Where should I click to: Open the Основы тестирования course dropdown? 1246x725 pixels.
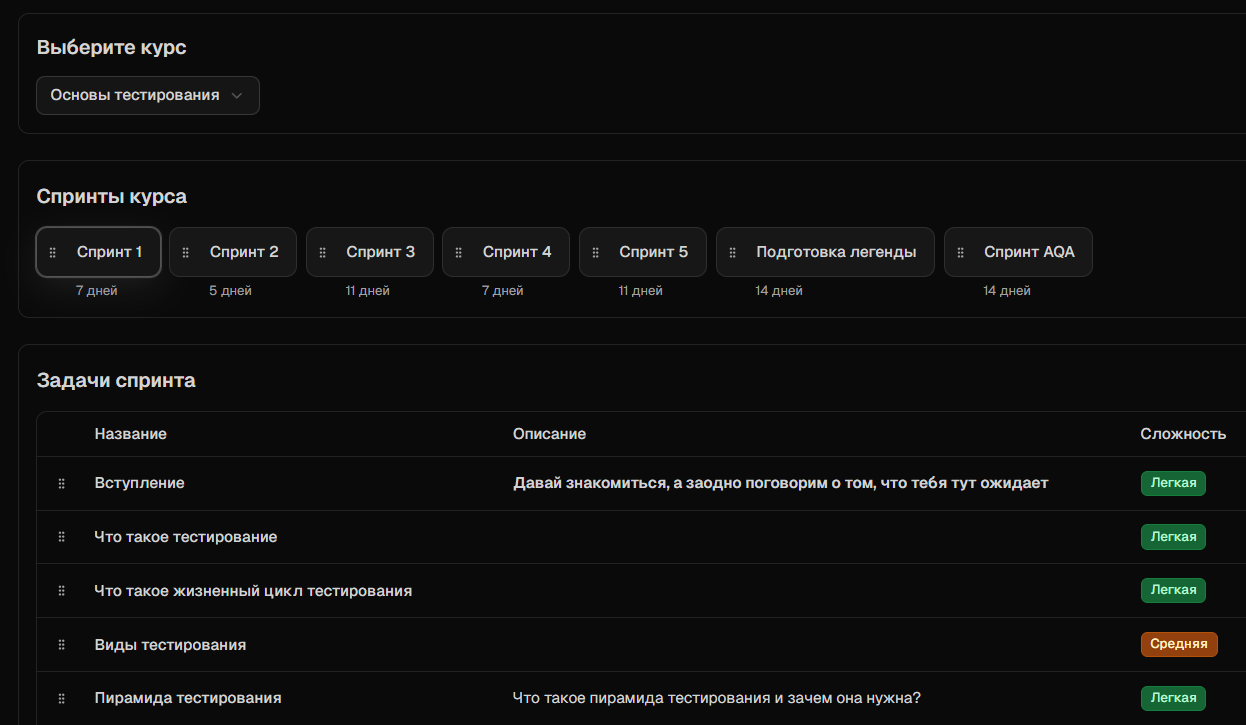pos(147,96)
